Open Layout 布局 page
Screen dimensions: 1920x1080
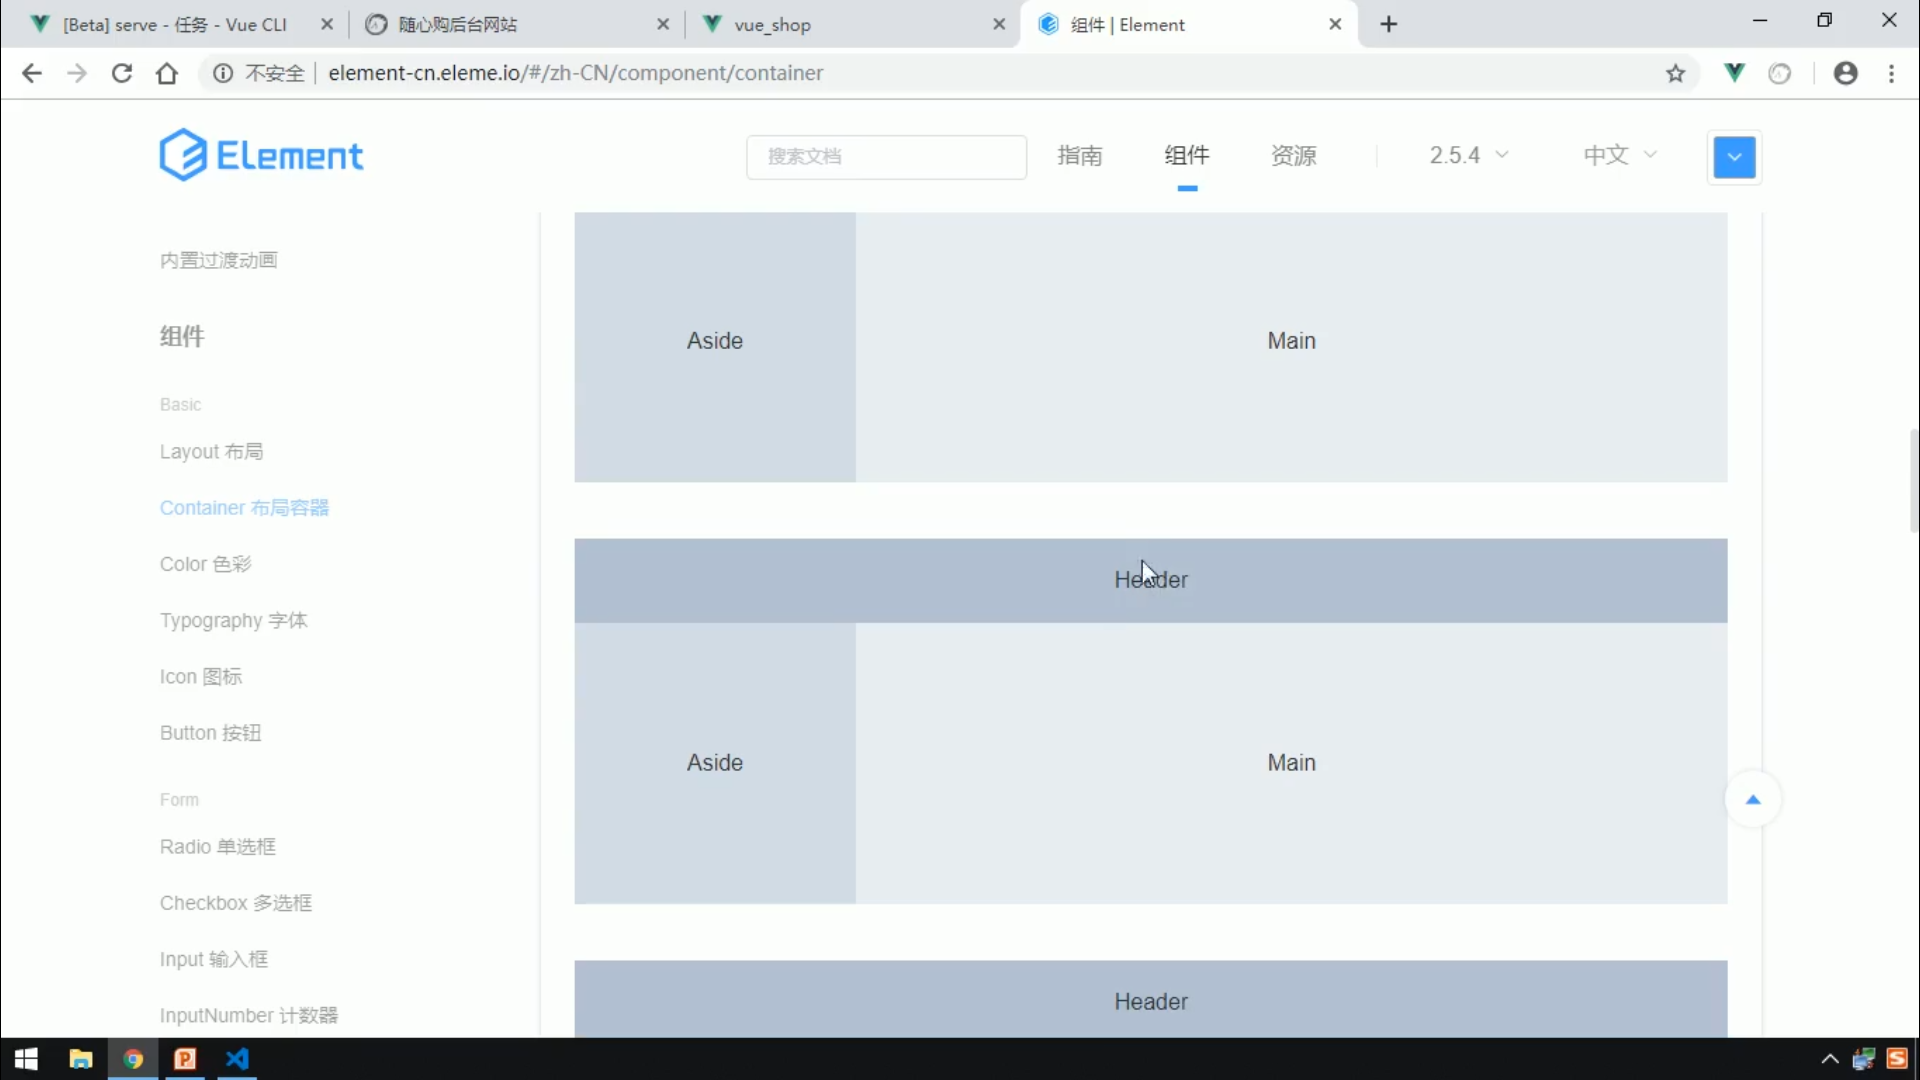click(x=212, y=451)
